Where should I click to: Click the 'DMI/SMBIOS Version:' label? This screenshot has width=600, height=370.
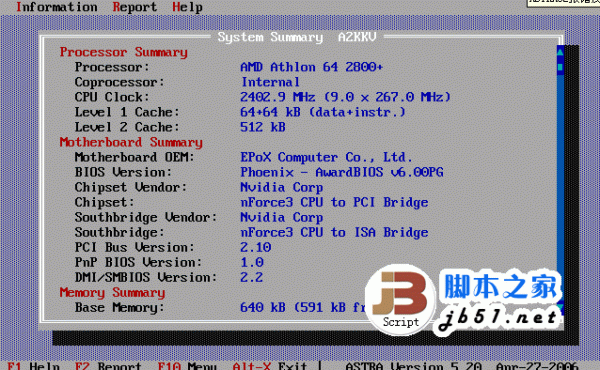[146, 277]
